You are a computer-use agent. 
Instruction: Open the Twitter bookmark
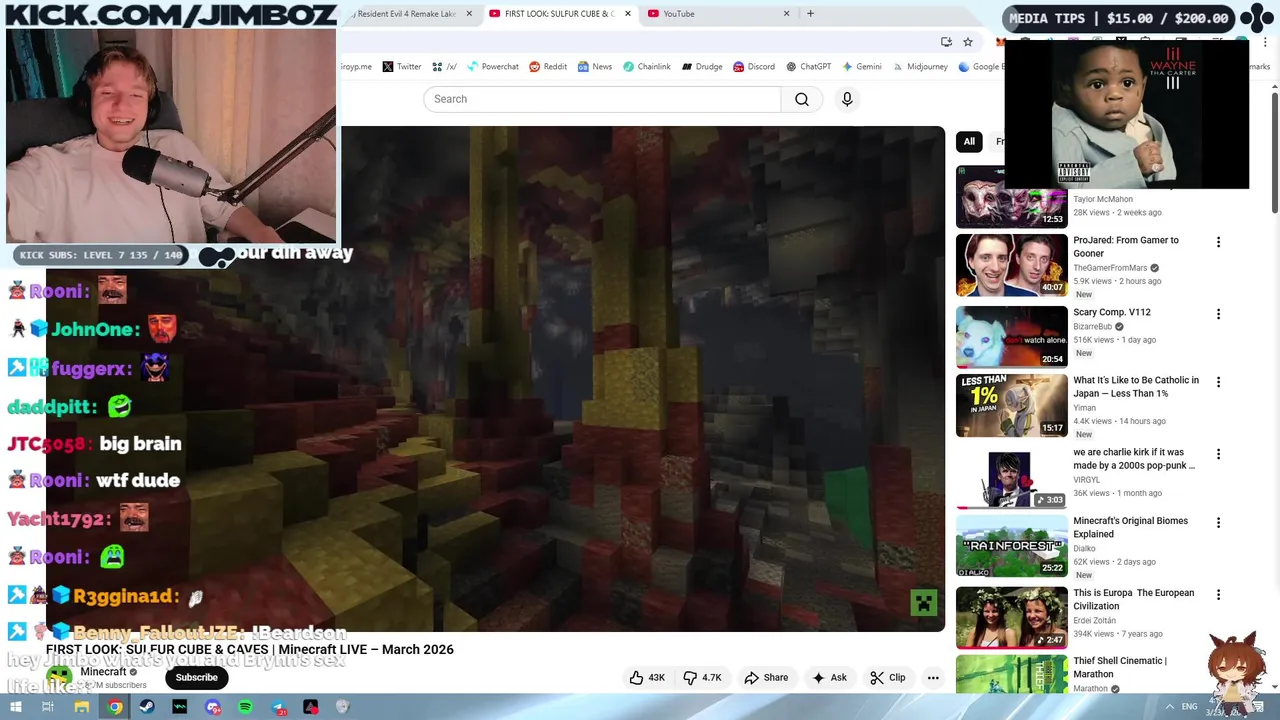pos(402,67)
